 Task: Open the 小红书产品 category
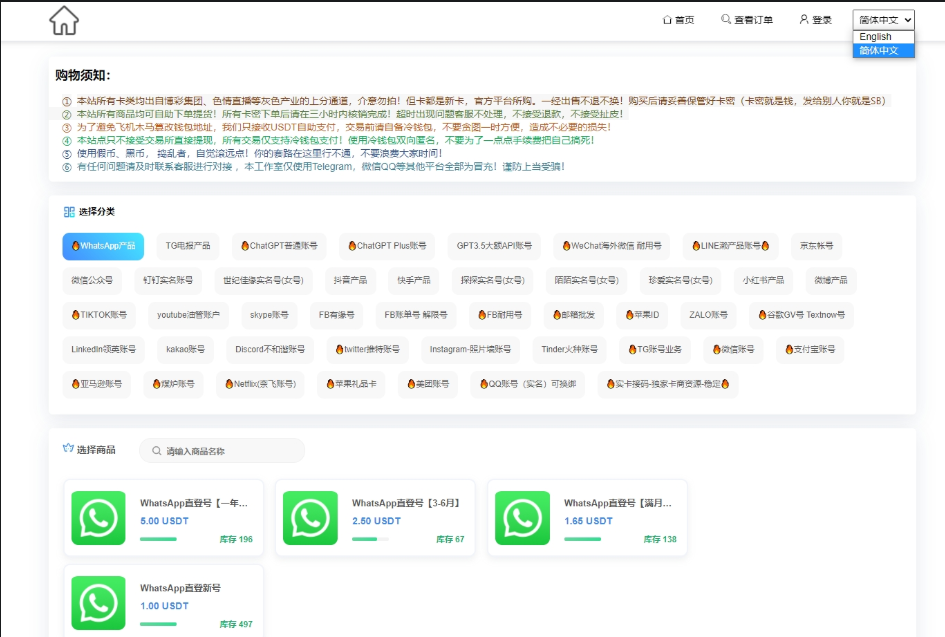click(764, 280)
